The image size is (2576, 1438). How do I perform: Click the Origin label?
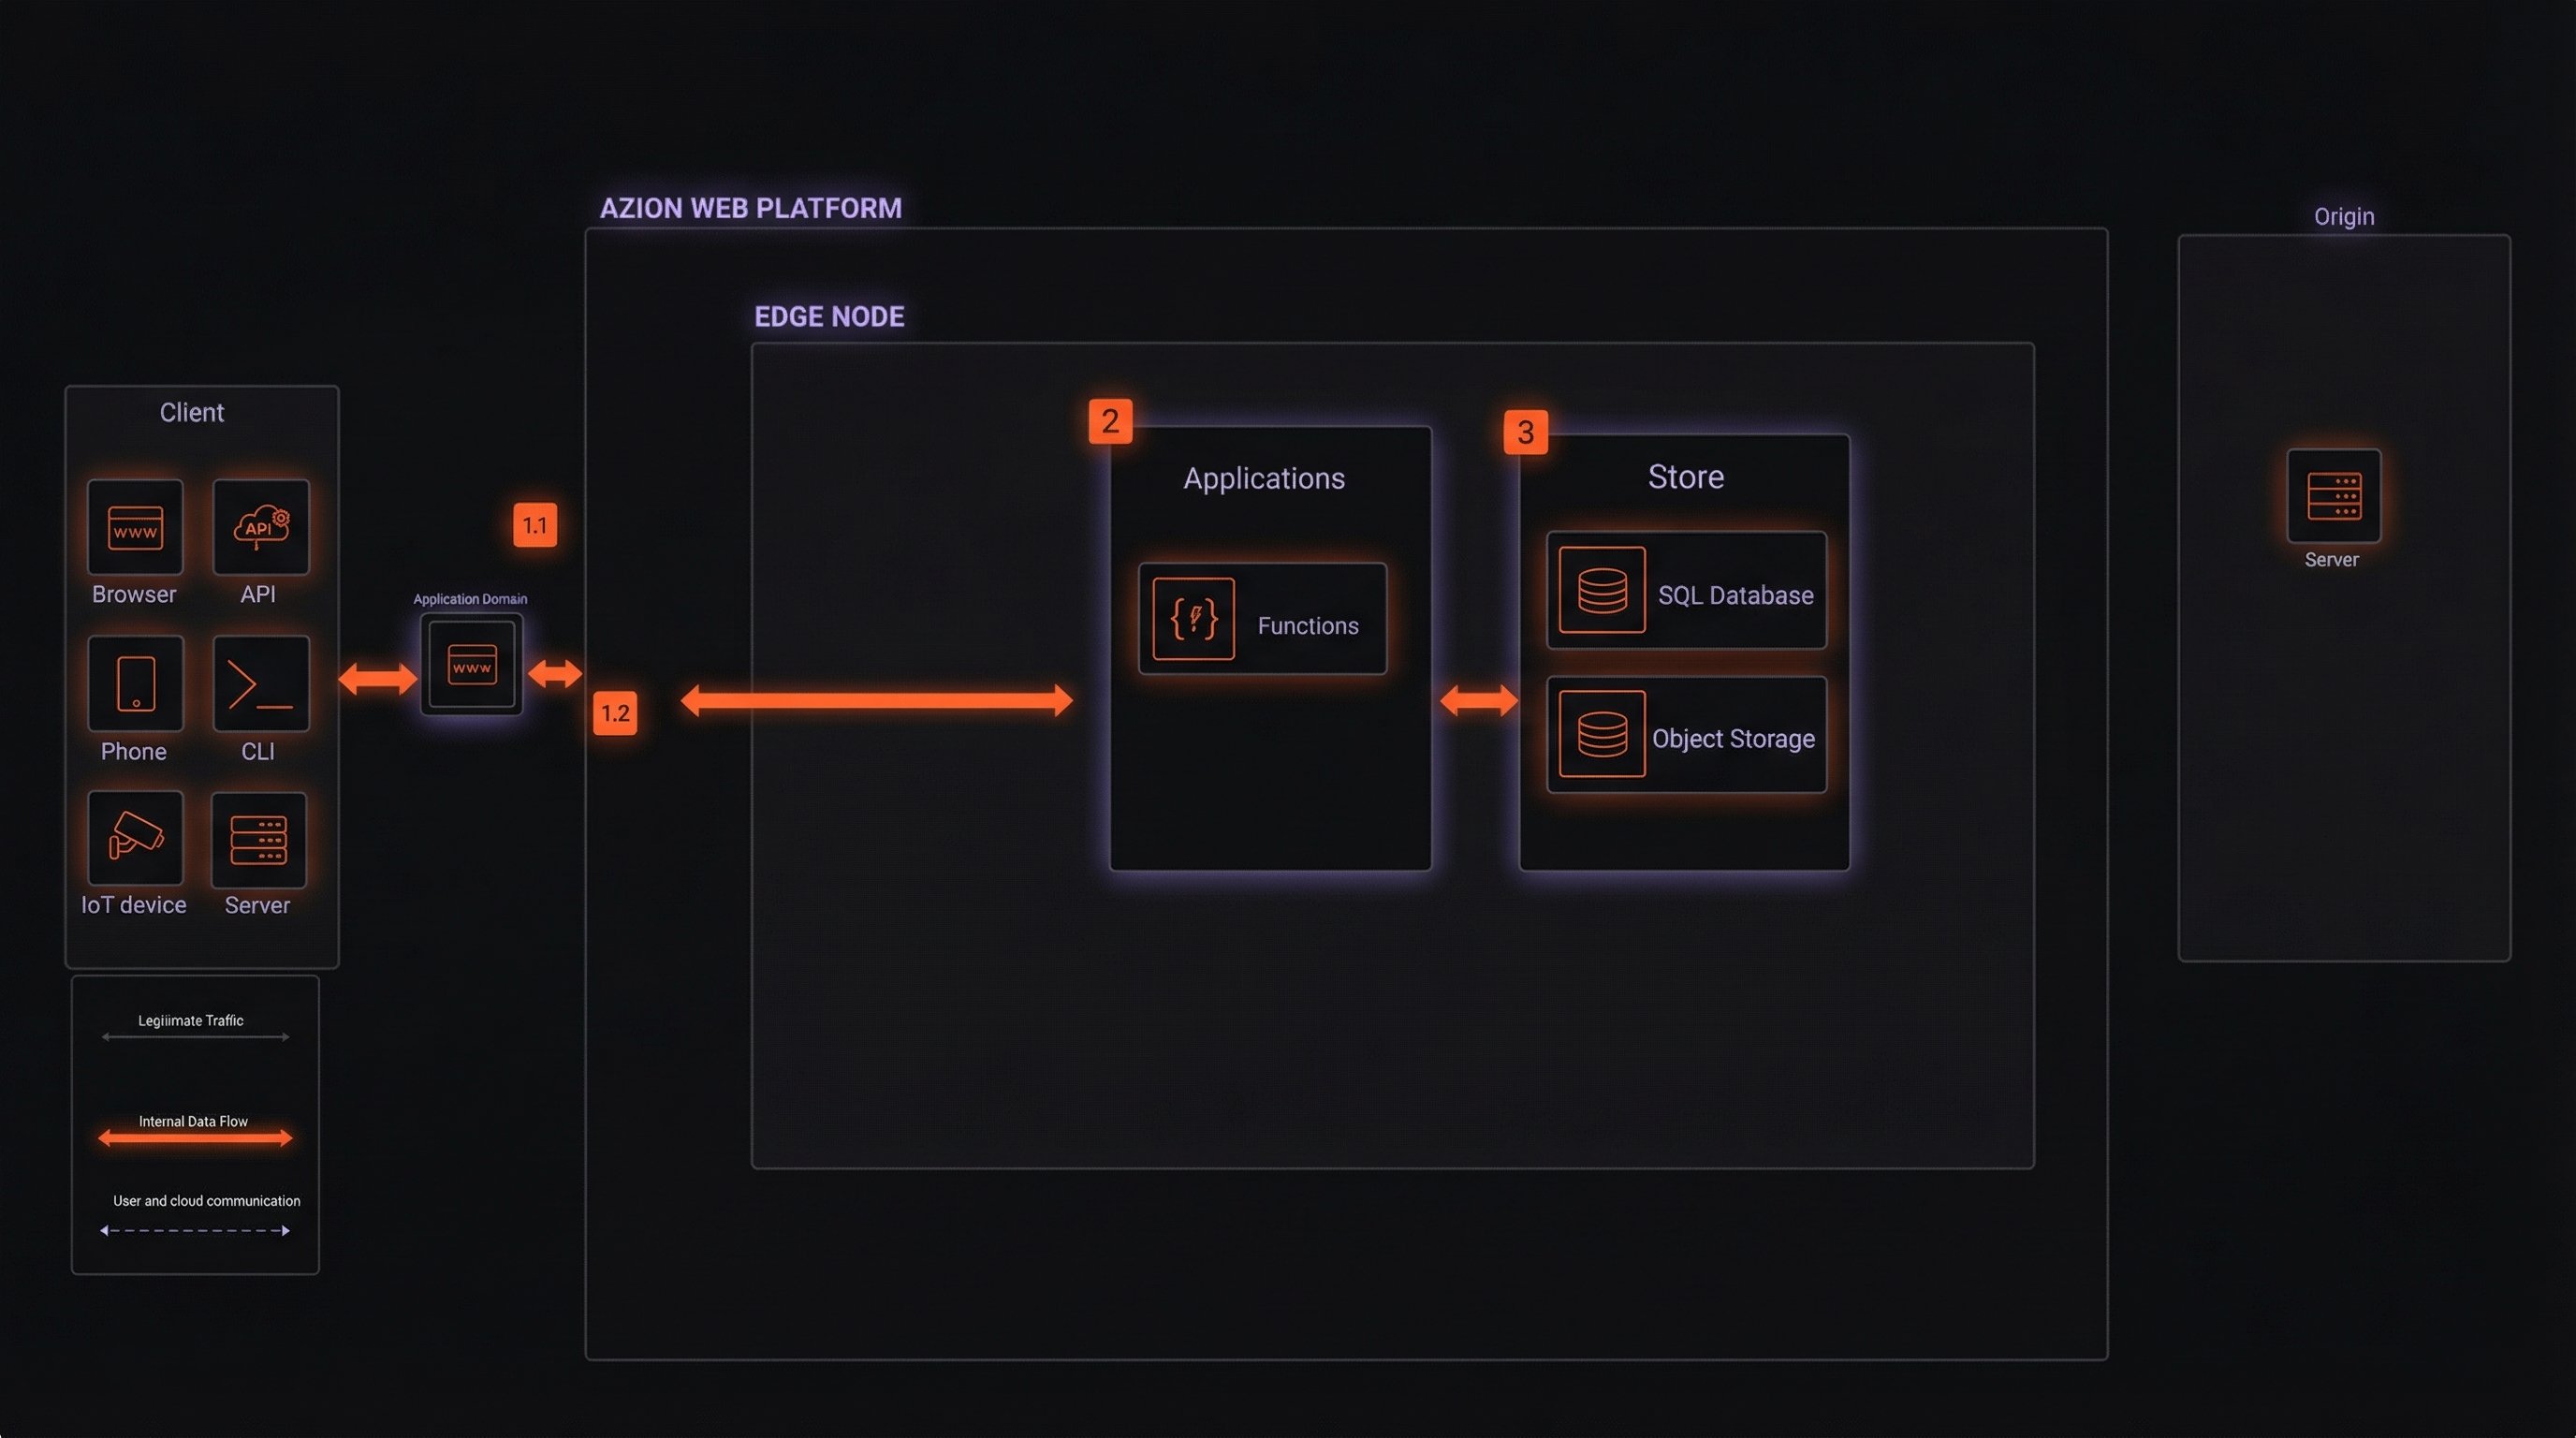pyautogui.click(x=2344, y=217)
